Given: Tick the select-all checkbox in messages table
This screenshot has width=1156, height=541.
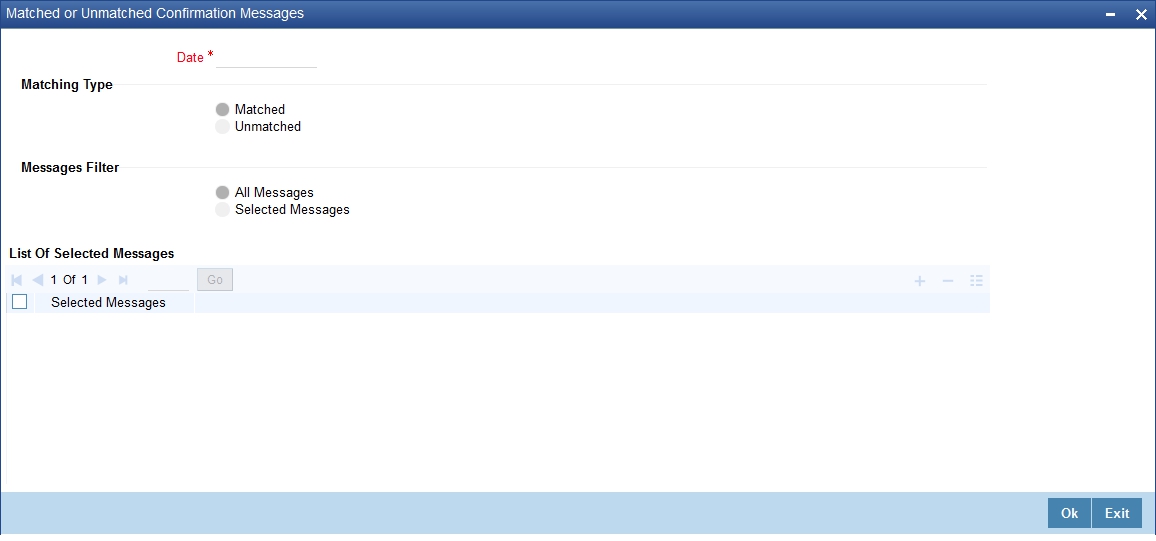Looking at the screenshot, I should pyautogui.click(x=20, y=301).
